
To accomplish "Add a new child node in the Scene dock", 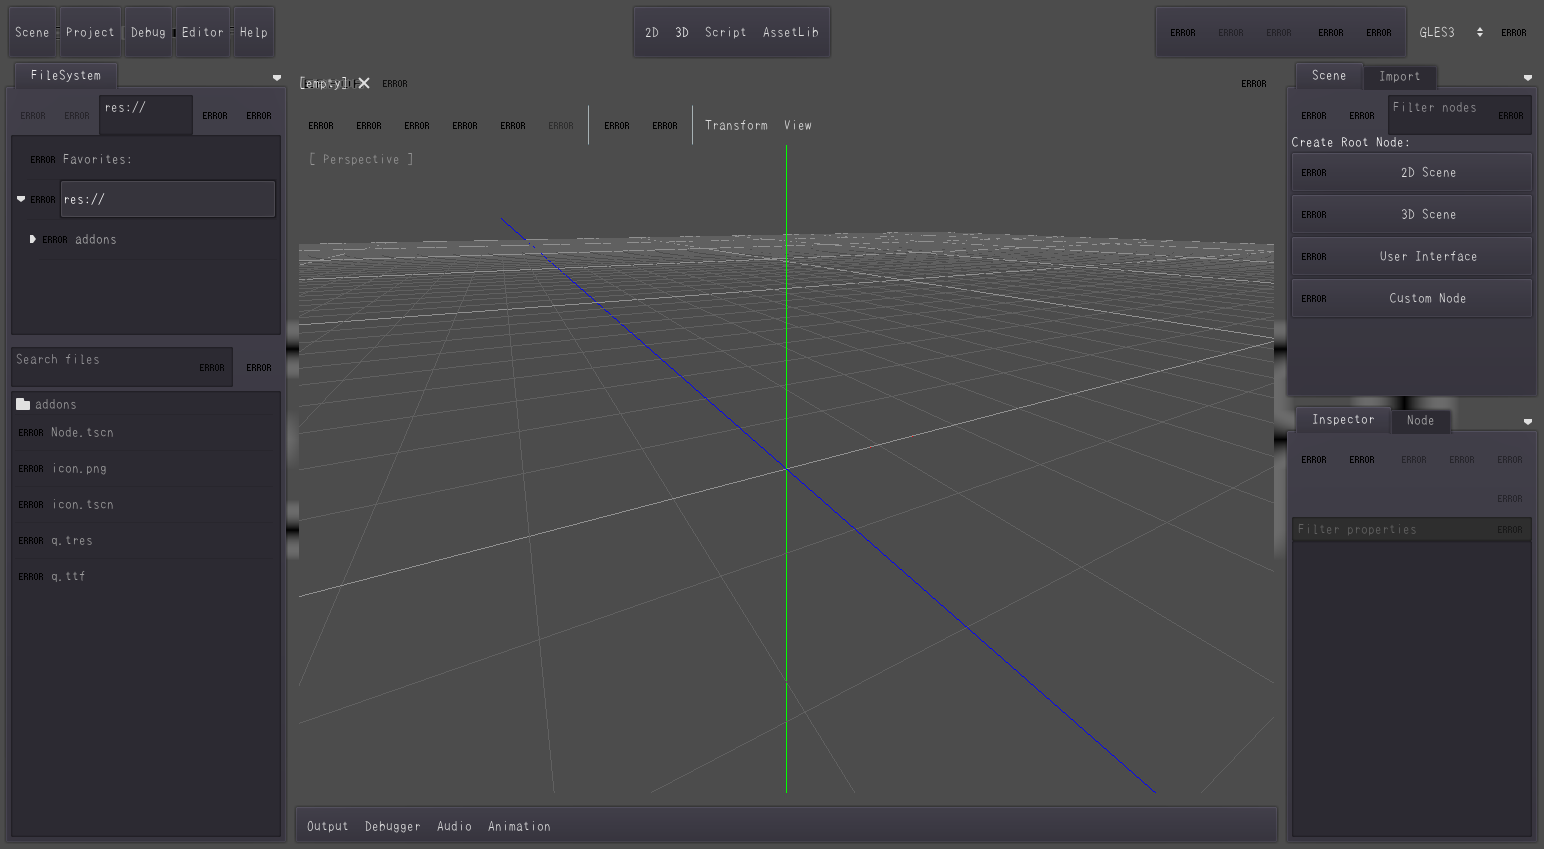I will point(1313,114).
